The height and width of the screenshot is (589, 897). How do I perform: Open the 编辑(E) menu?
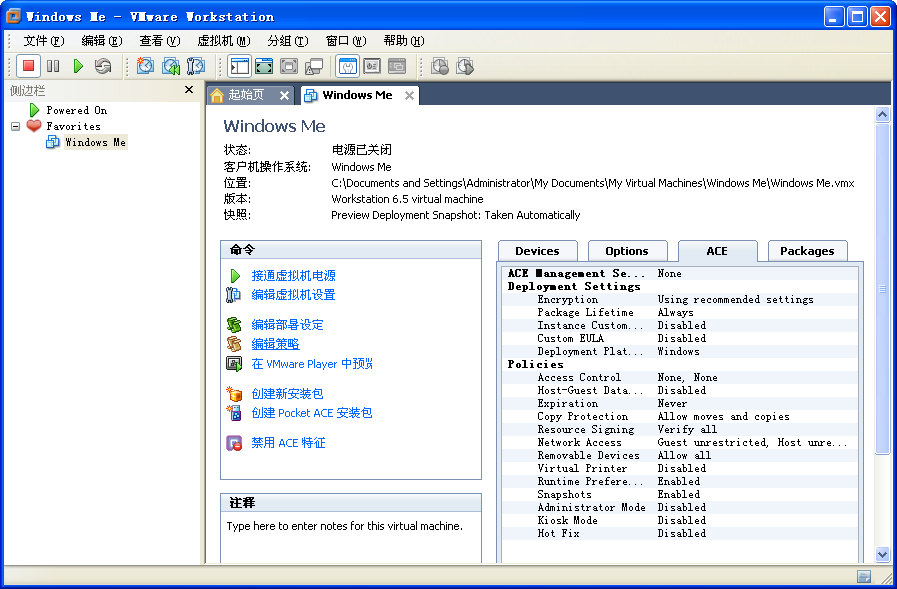click(102, 41)
